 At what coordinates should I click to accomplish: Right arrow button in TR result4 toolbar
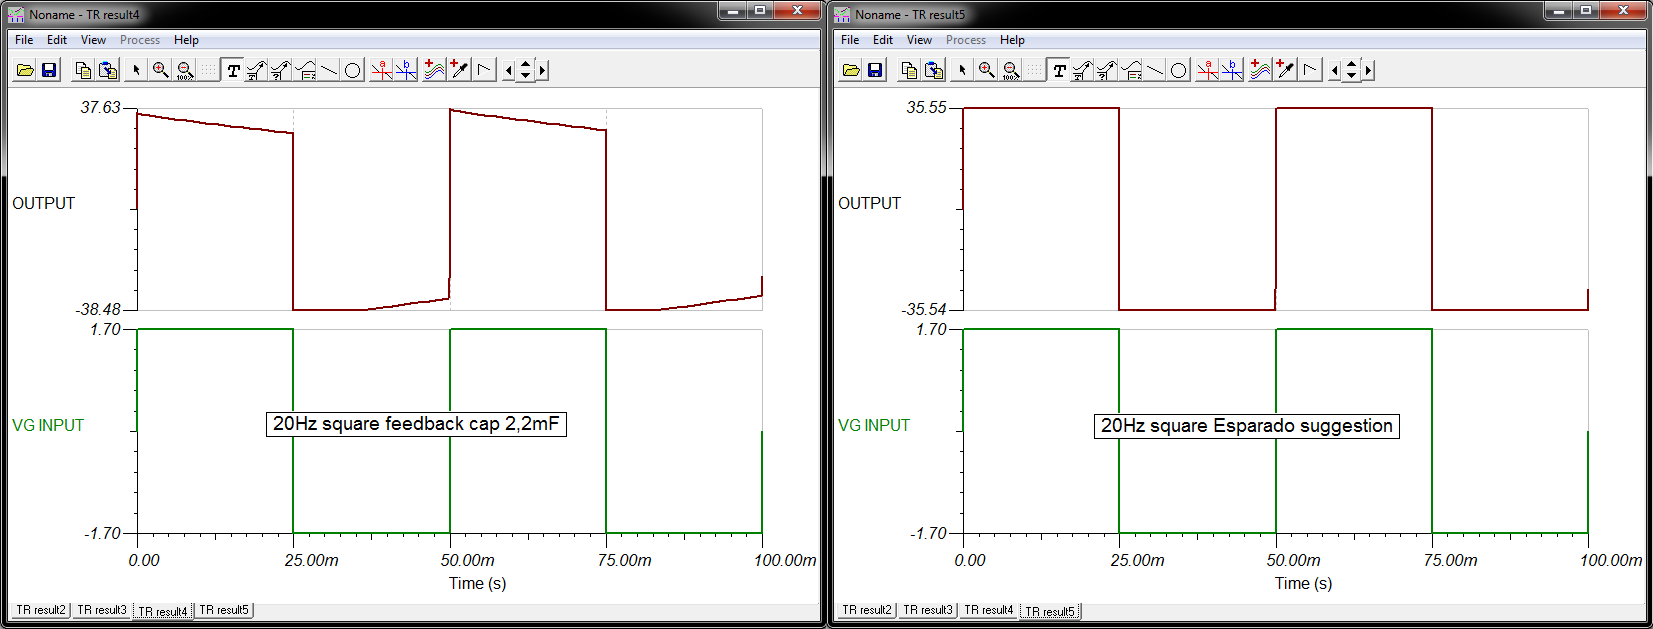pos(542,70)
